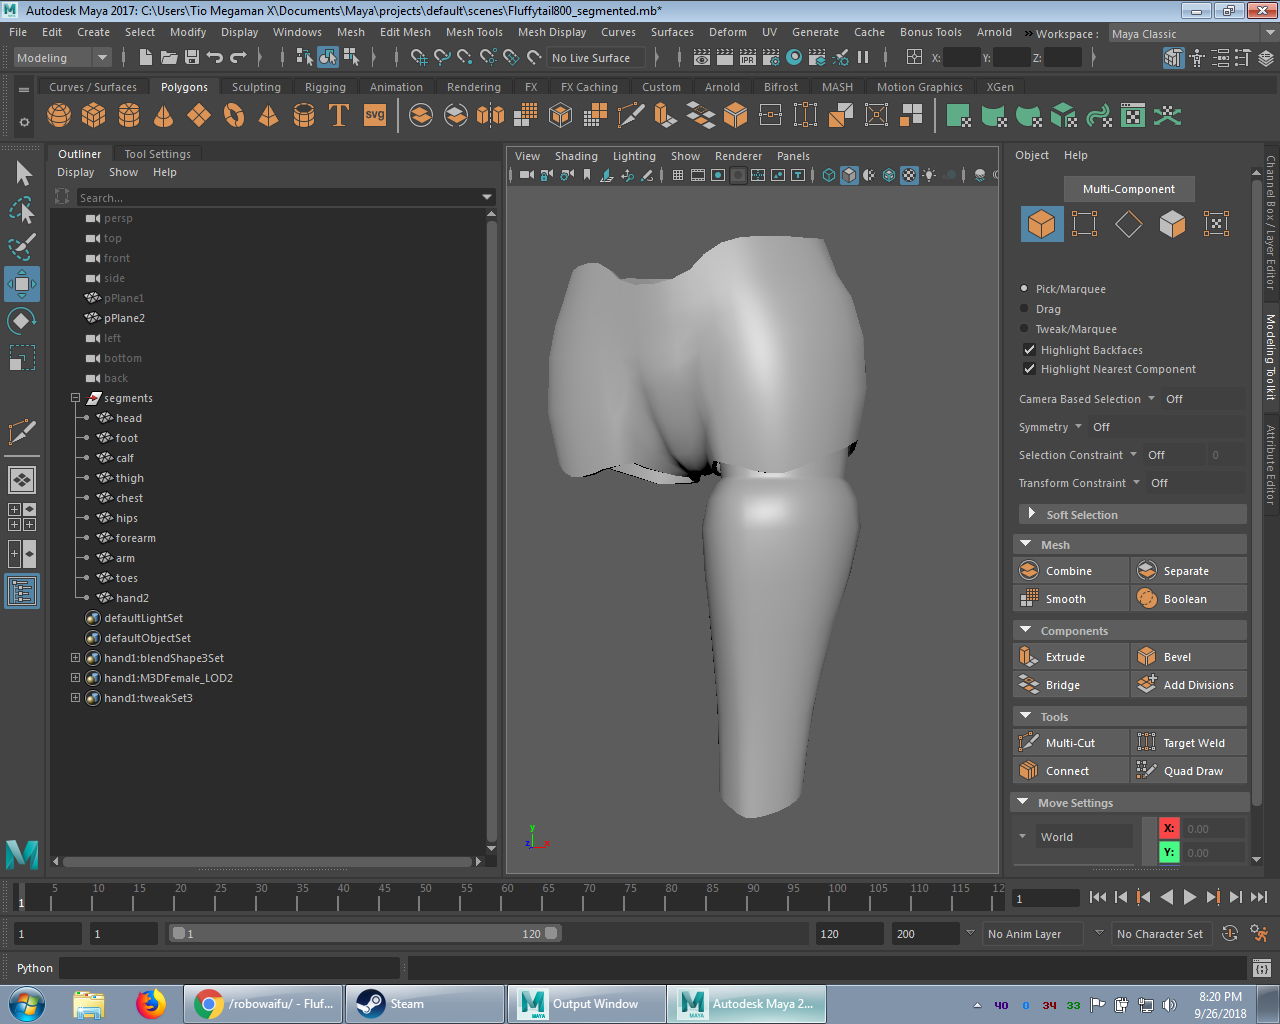Collapse the segments group in Outliner
This screenshot has width=1280, height=1024.
coord(75,398)
